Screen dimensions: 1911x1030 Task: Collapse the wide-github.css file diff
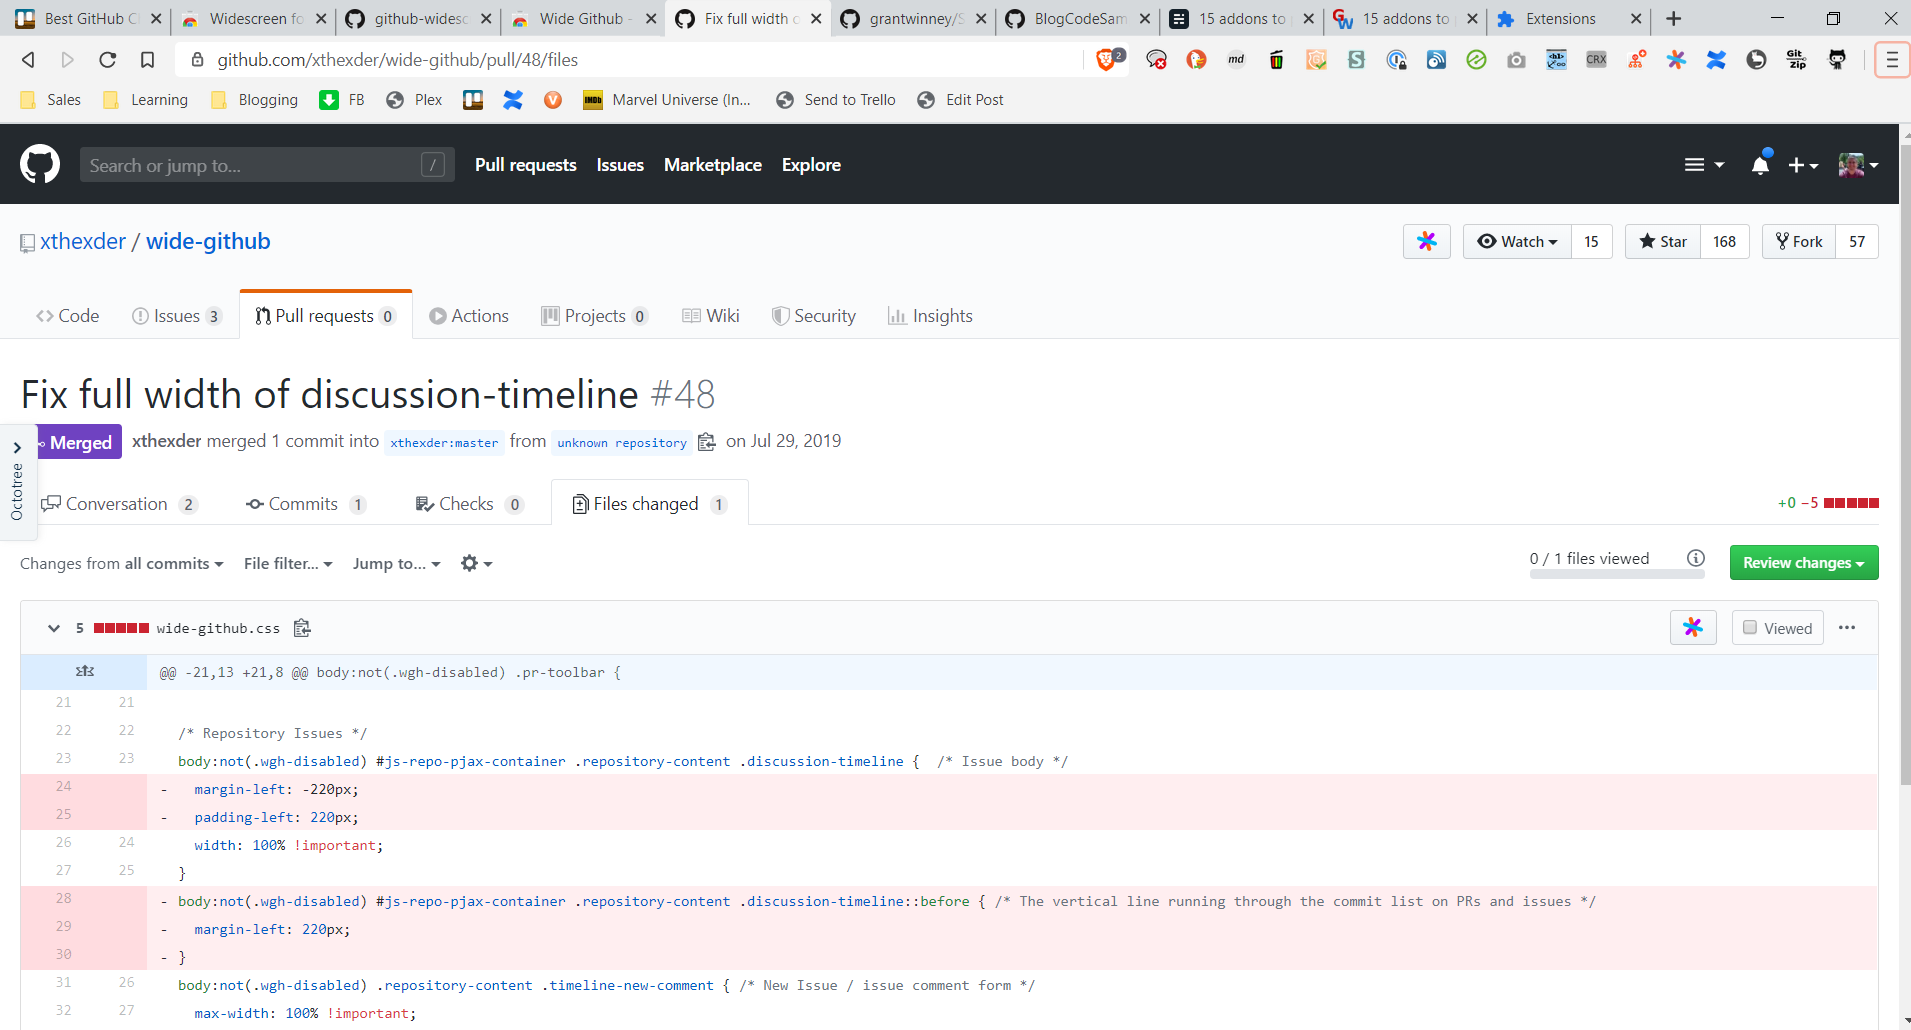pos(54,628)
